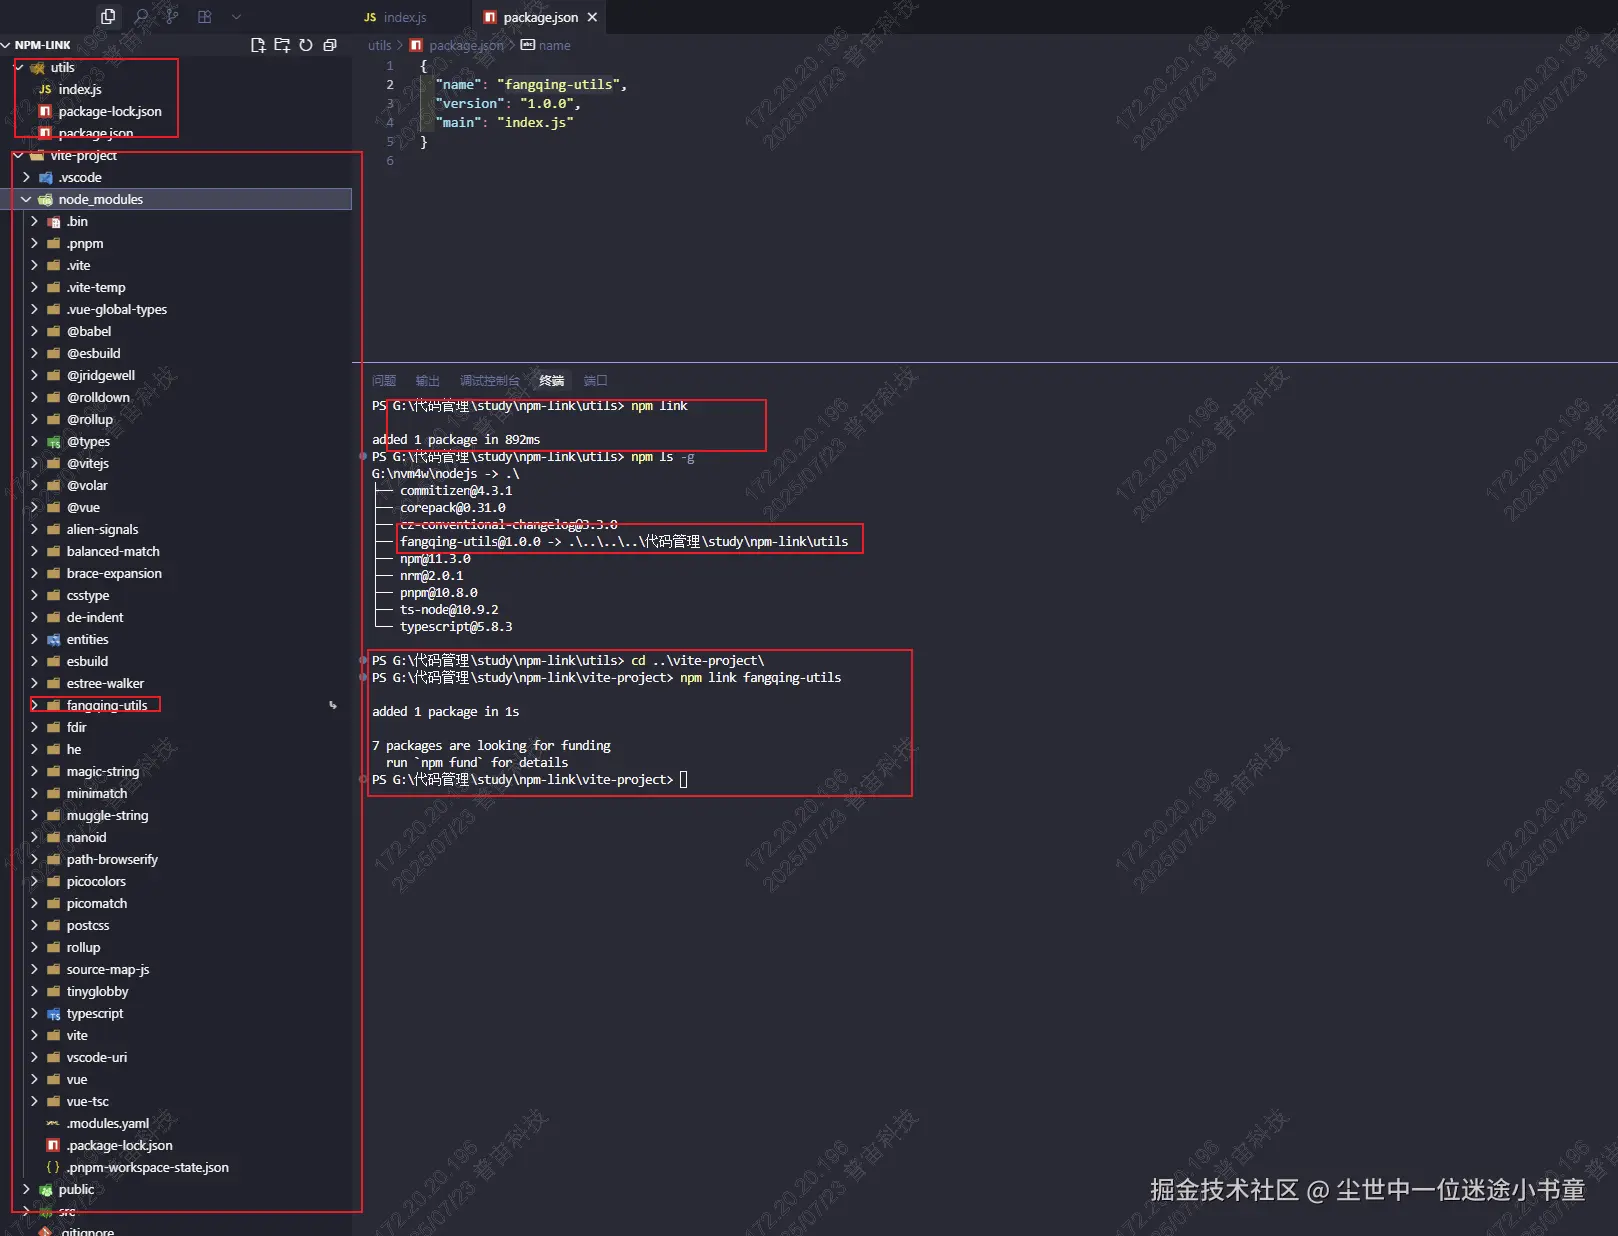Open the 端口 (Ports) panel tab
This screenshot has height=1236, width=1618.
click(596, 381)
